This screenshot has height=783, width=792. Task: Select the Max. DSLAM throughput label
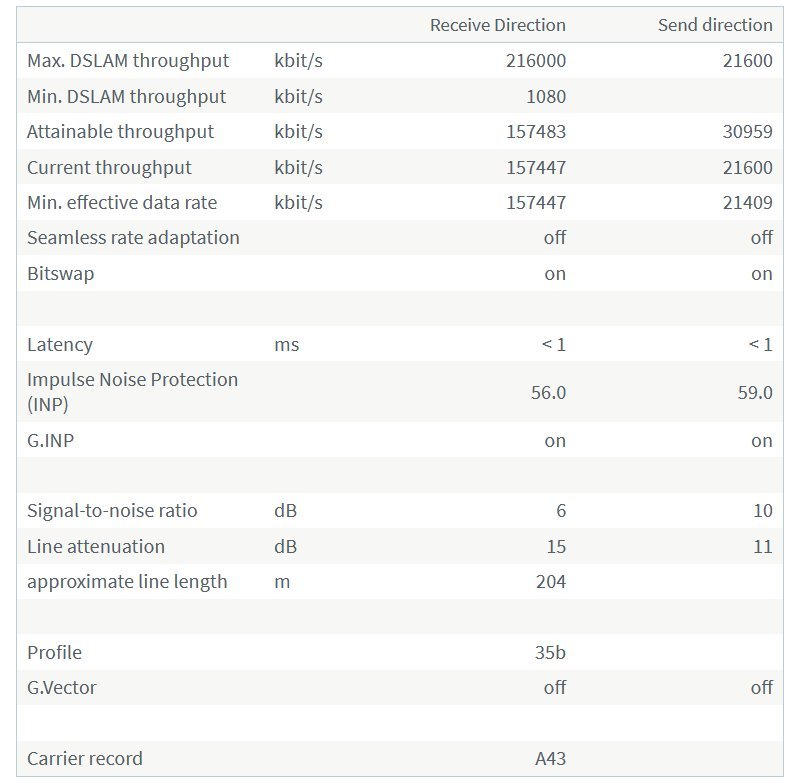point(128,61)
